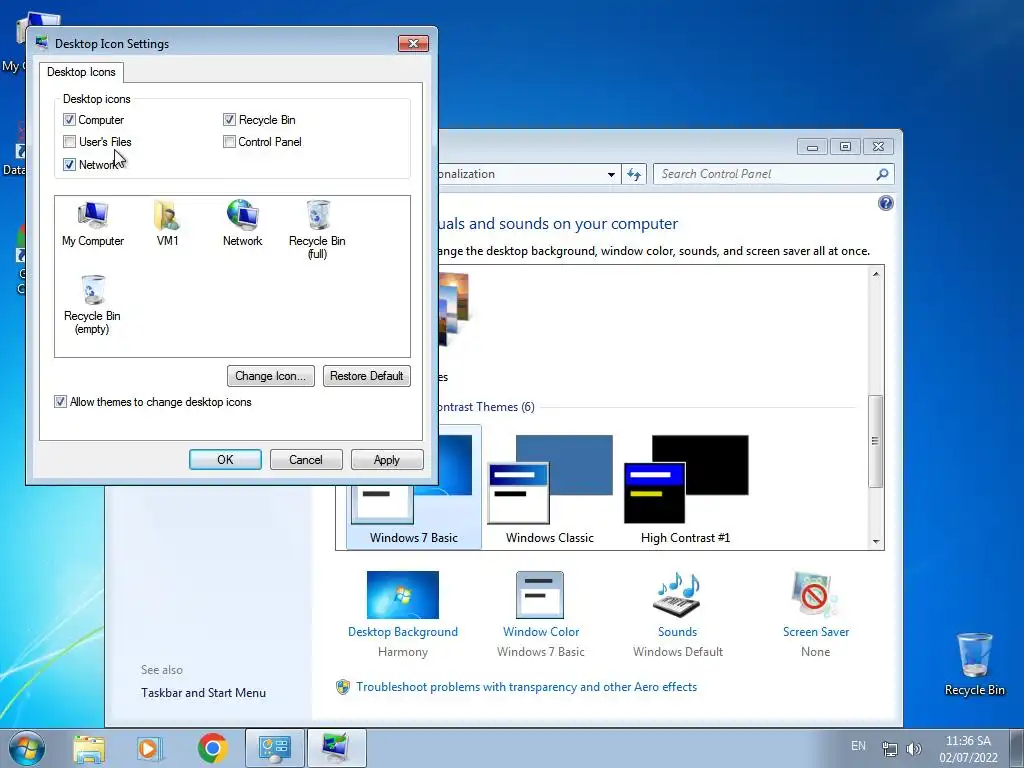Click the themes list scrollbar thumb

tap(876, 441)
